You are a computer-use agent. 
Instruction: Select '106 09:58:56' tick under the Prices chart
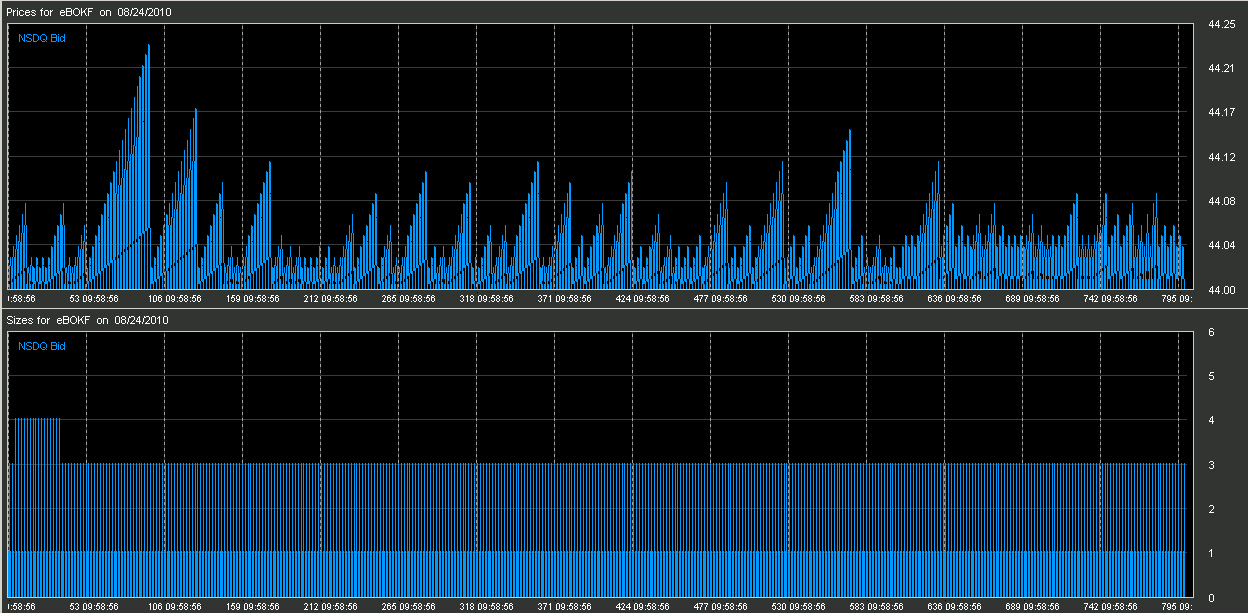click(175, 298)
